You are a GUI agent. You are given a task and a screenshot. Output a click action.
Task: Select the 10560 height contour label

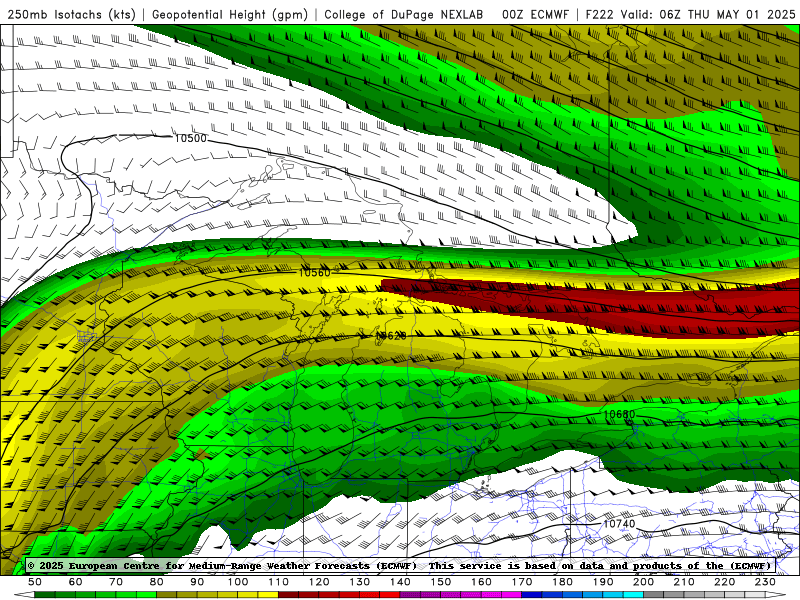(314, 272)
